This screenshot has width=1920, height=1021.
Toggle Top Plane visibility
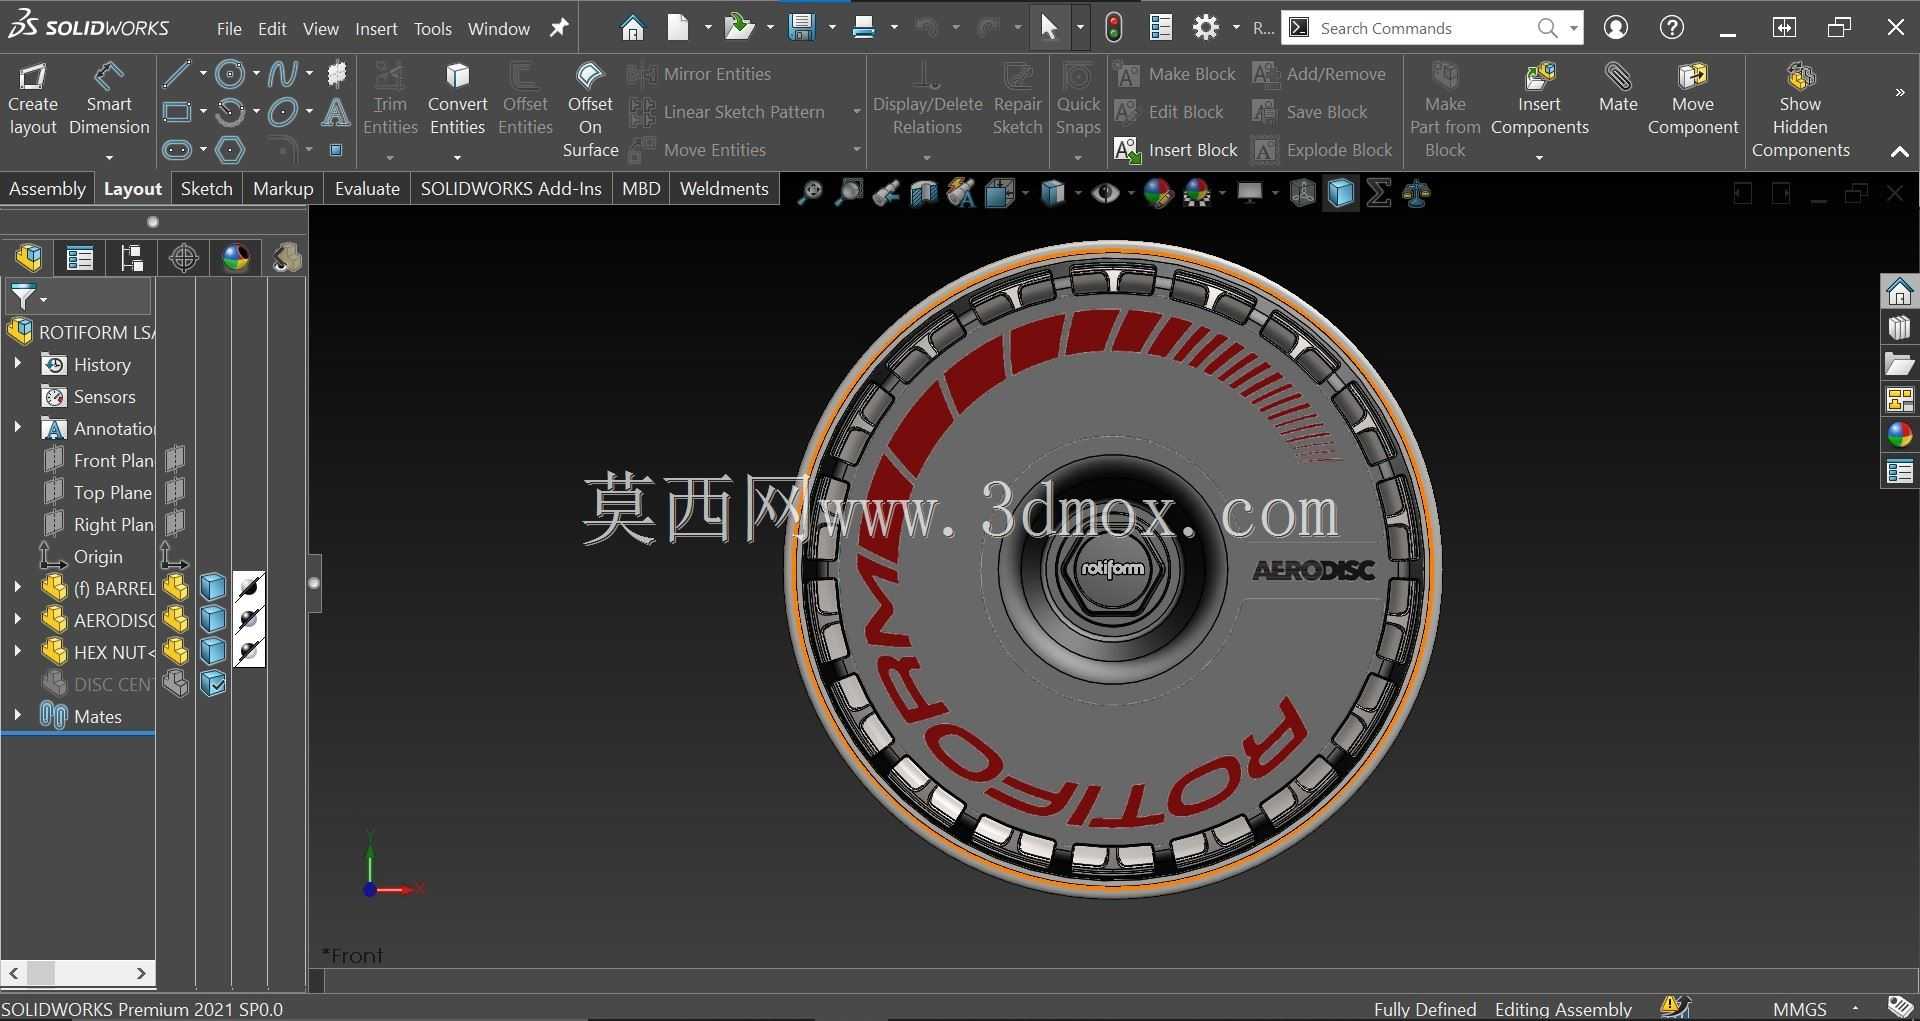point(175,491)
